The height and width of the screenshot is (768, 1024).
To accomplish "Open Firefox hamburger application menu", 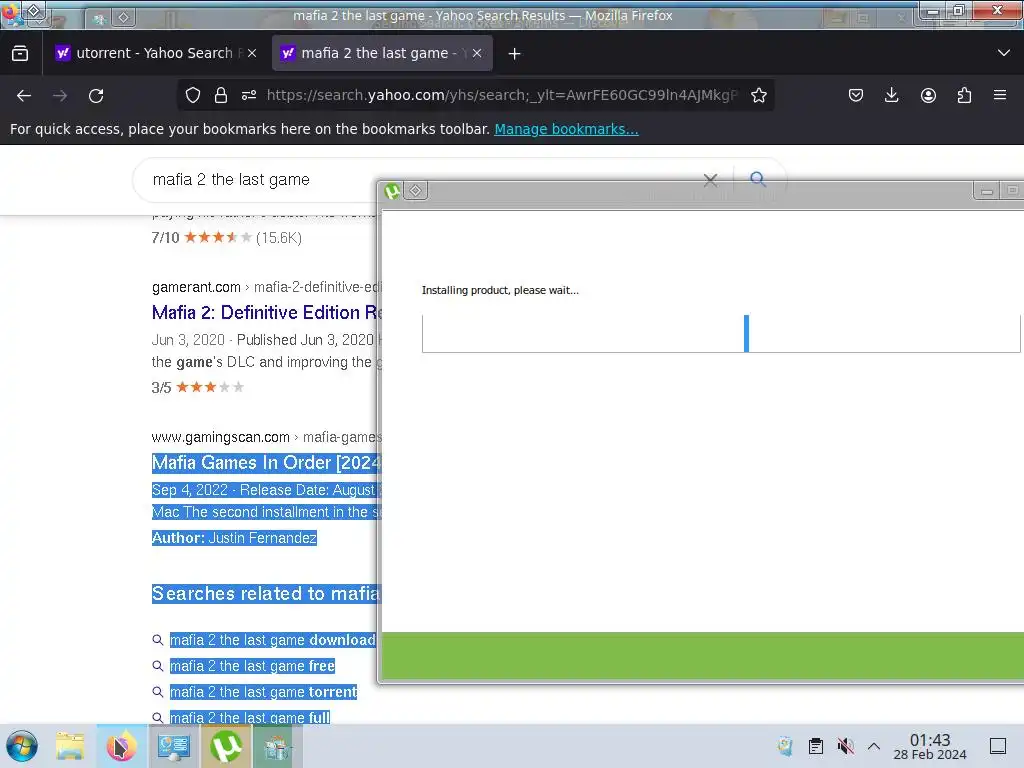I will 1000,95.
